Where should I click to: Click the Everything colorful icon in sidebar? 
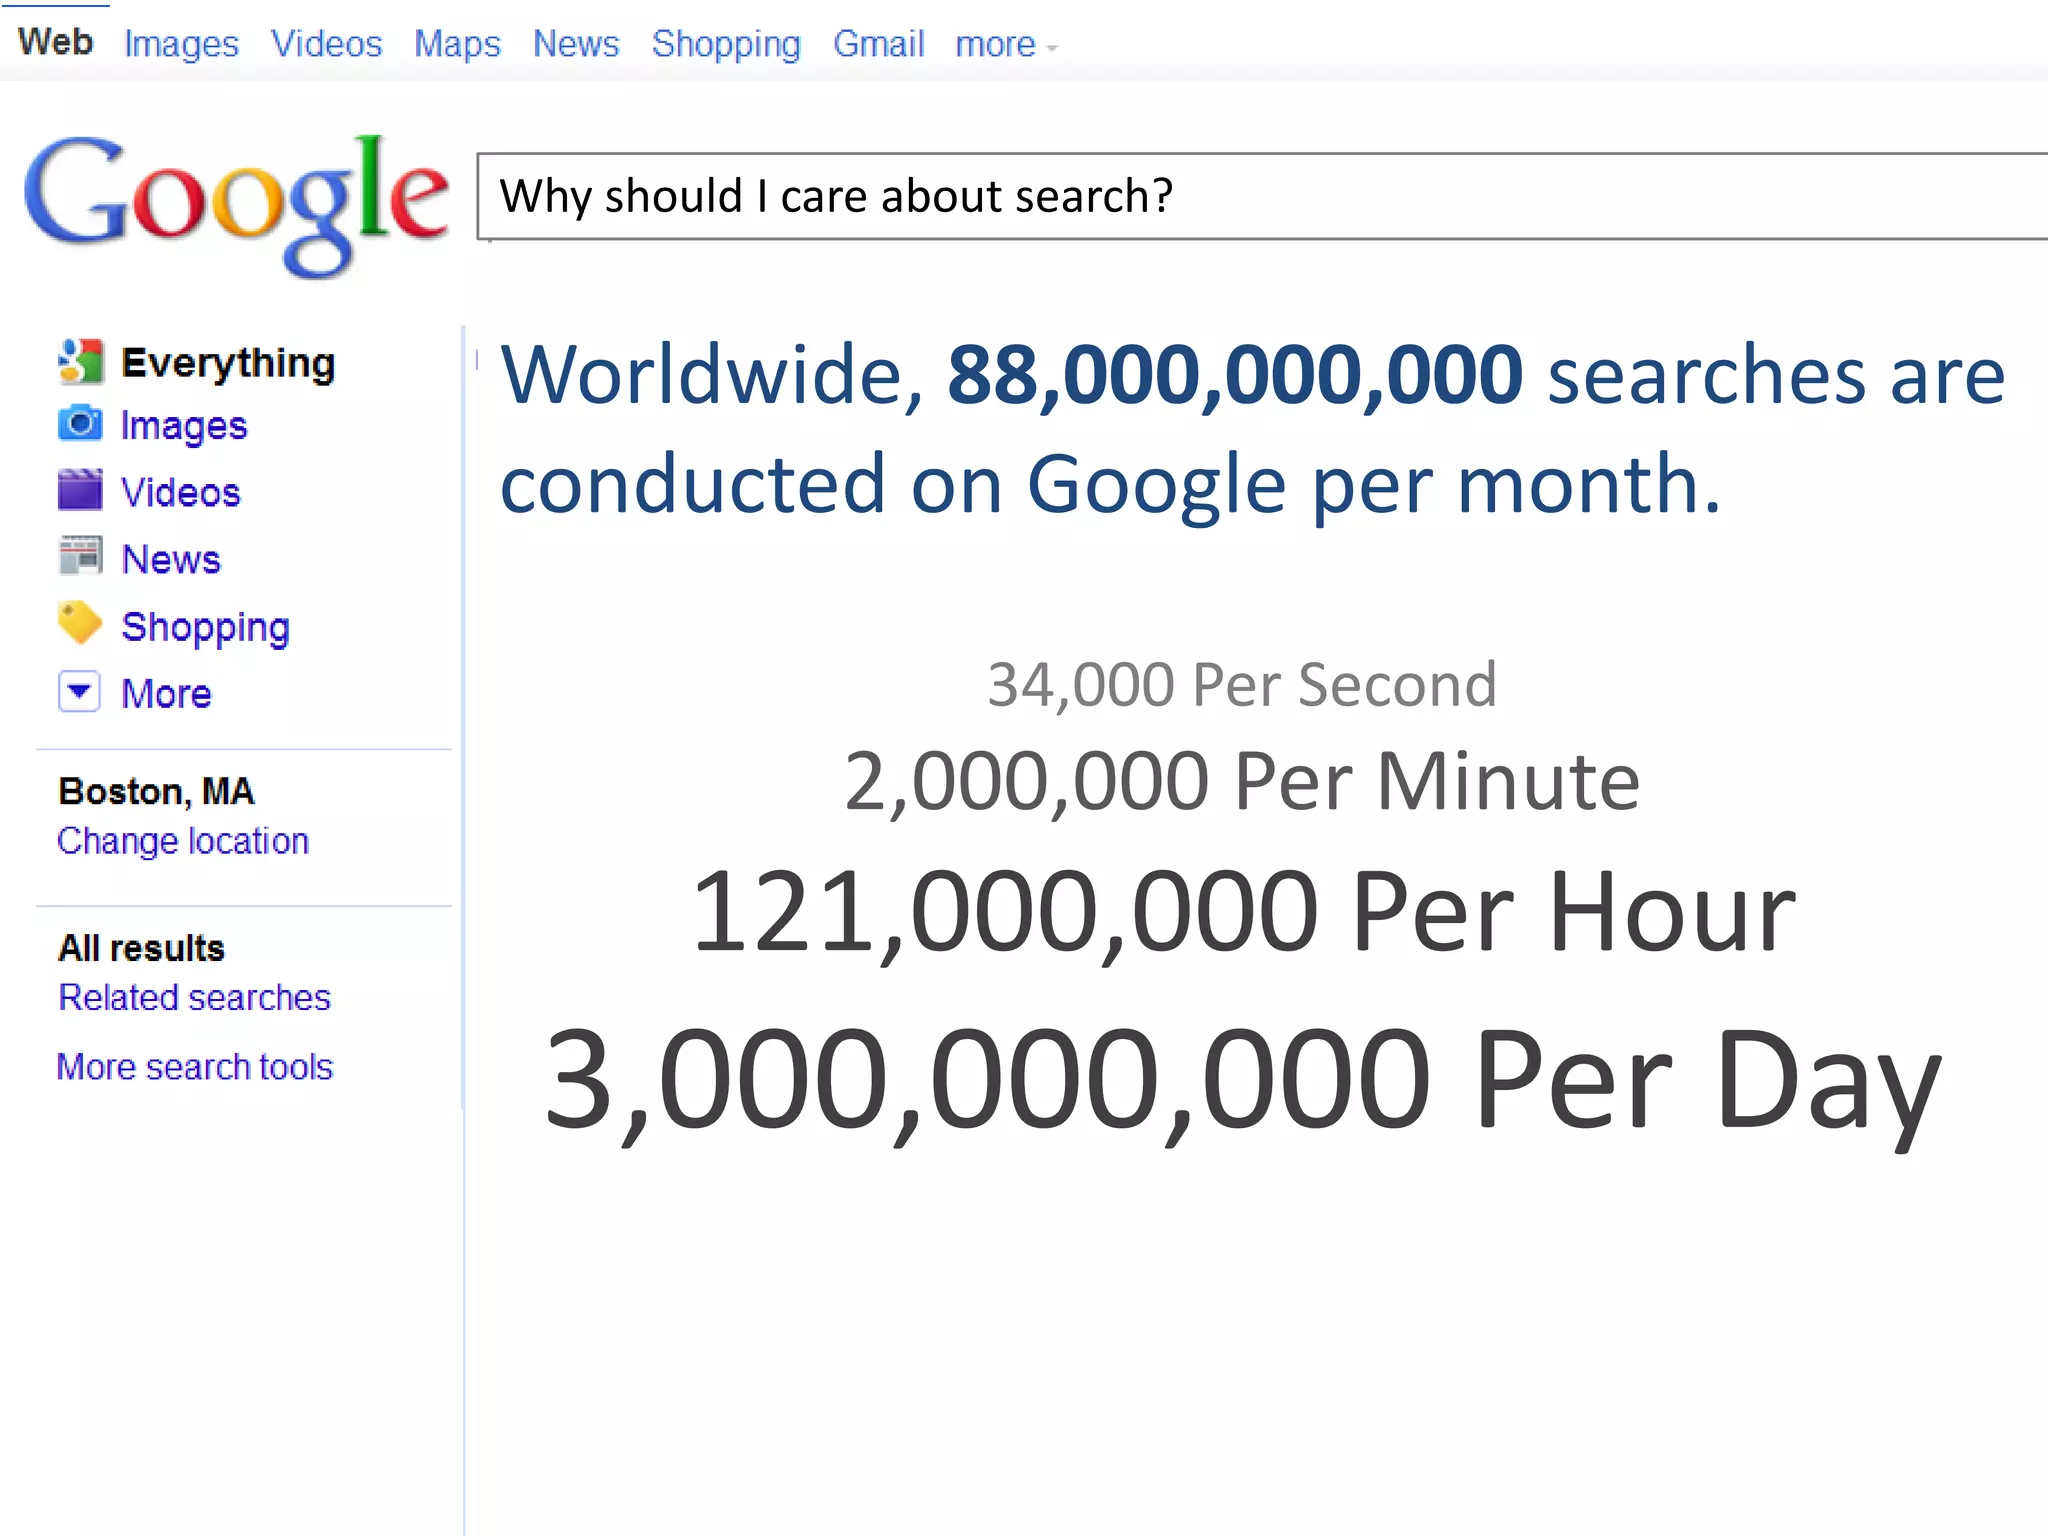(x=80, y=362)
